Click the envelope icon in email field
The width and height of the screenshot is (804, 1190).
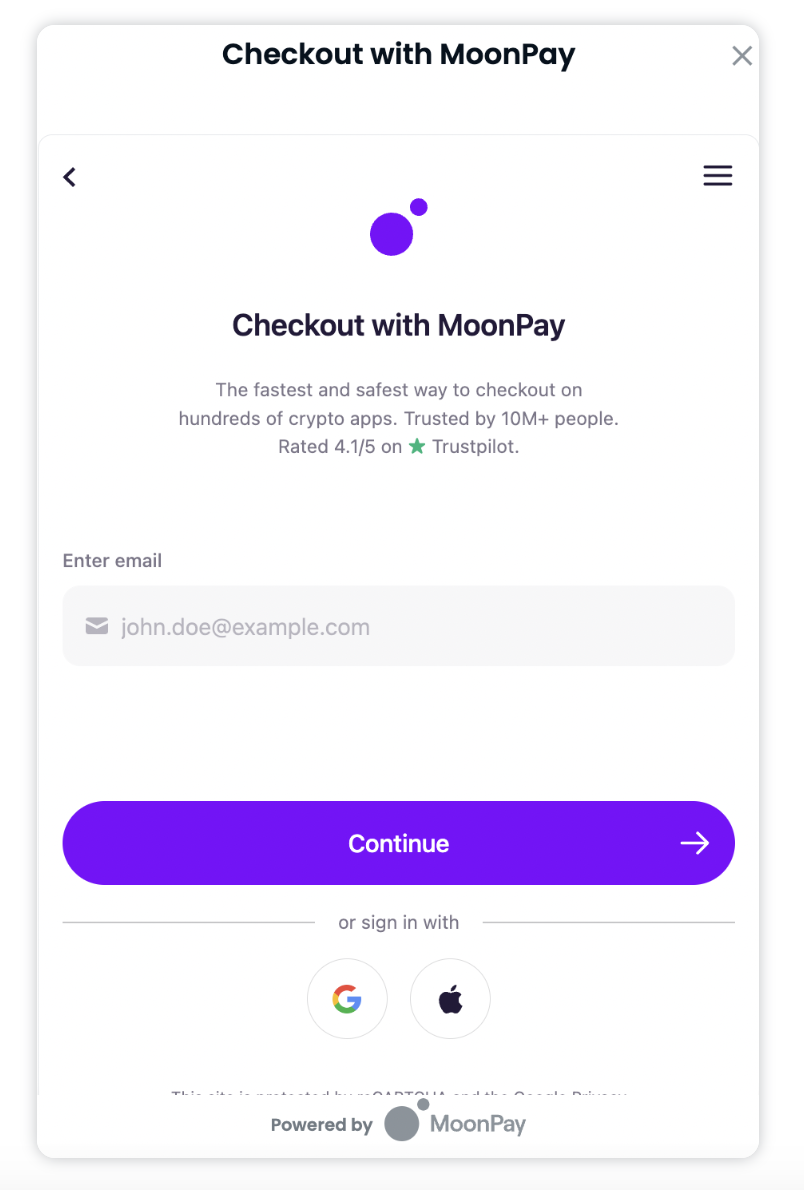click(x=96, y=626)
